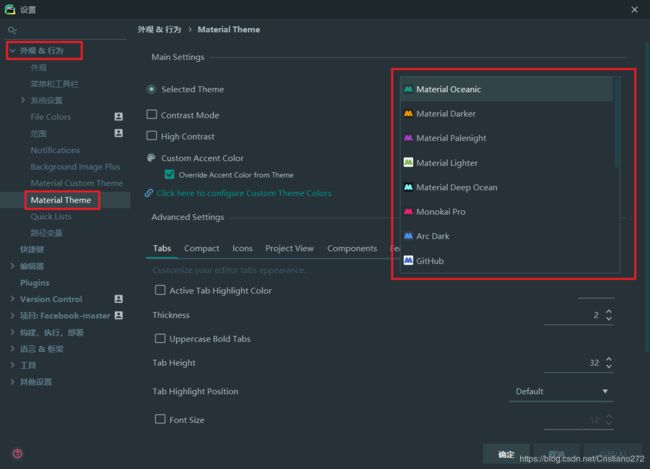Click the 外观 & 行为 breadcrumb
This screenshot has width=650, height=469.
point(159,29)
